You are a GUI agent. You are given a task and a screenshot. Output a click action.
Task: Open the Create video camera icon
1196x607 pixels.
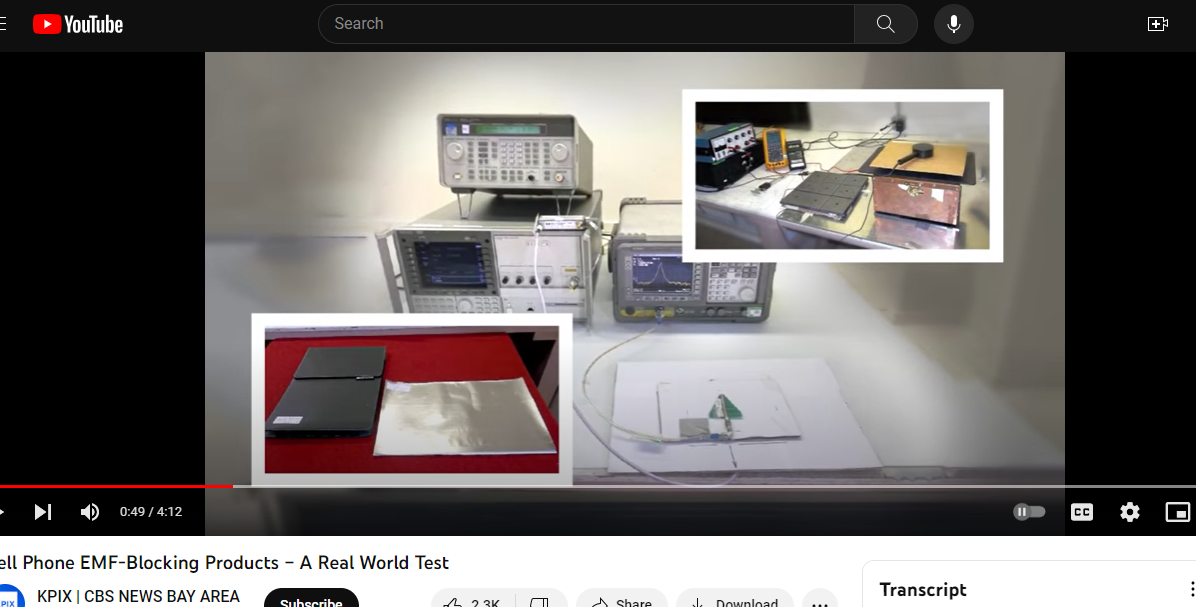click(1158, 24)
